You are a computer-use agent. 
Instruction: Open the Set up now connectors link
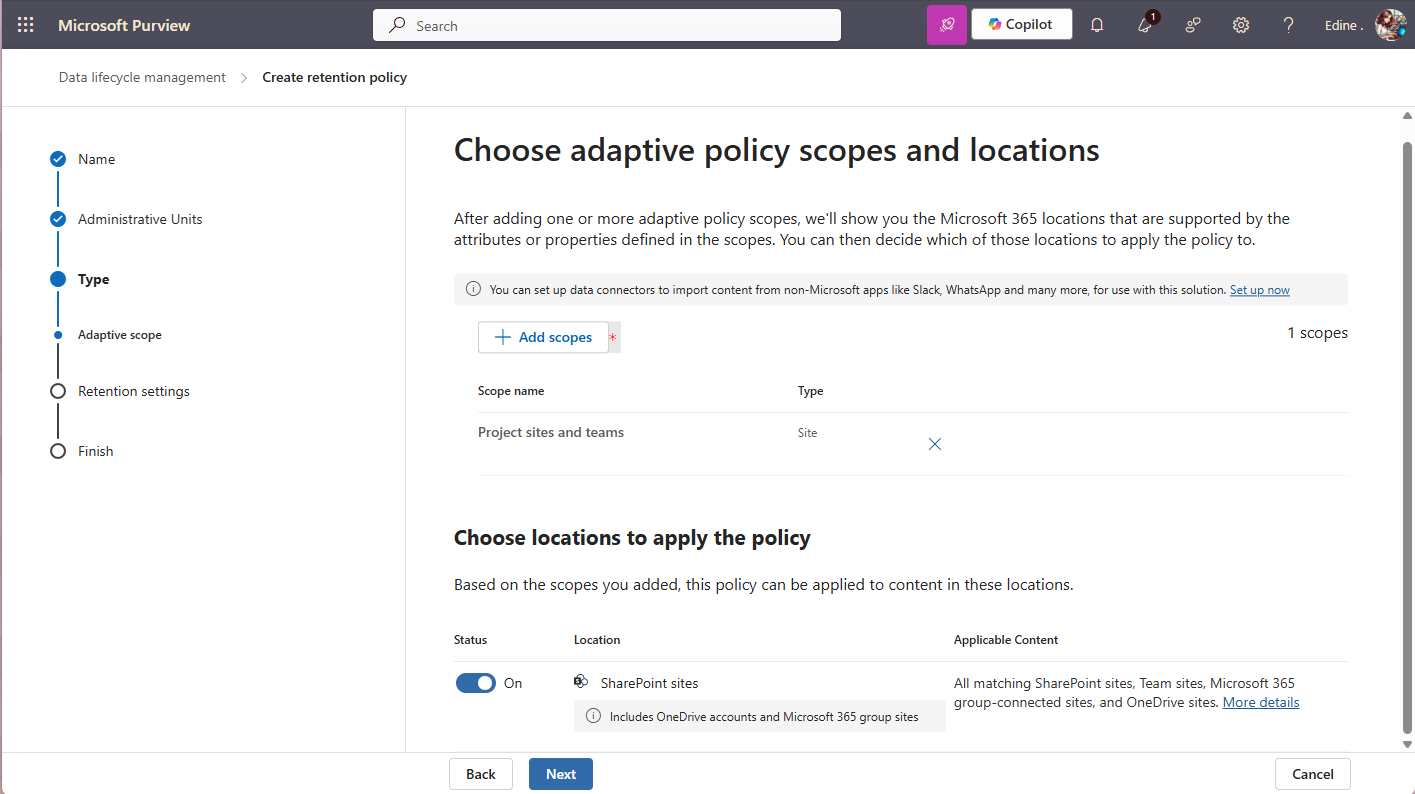[1258, 289]
